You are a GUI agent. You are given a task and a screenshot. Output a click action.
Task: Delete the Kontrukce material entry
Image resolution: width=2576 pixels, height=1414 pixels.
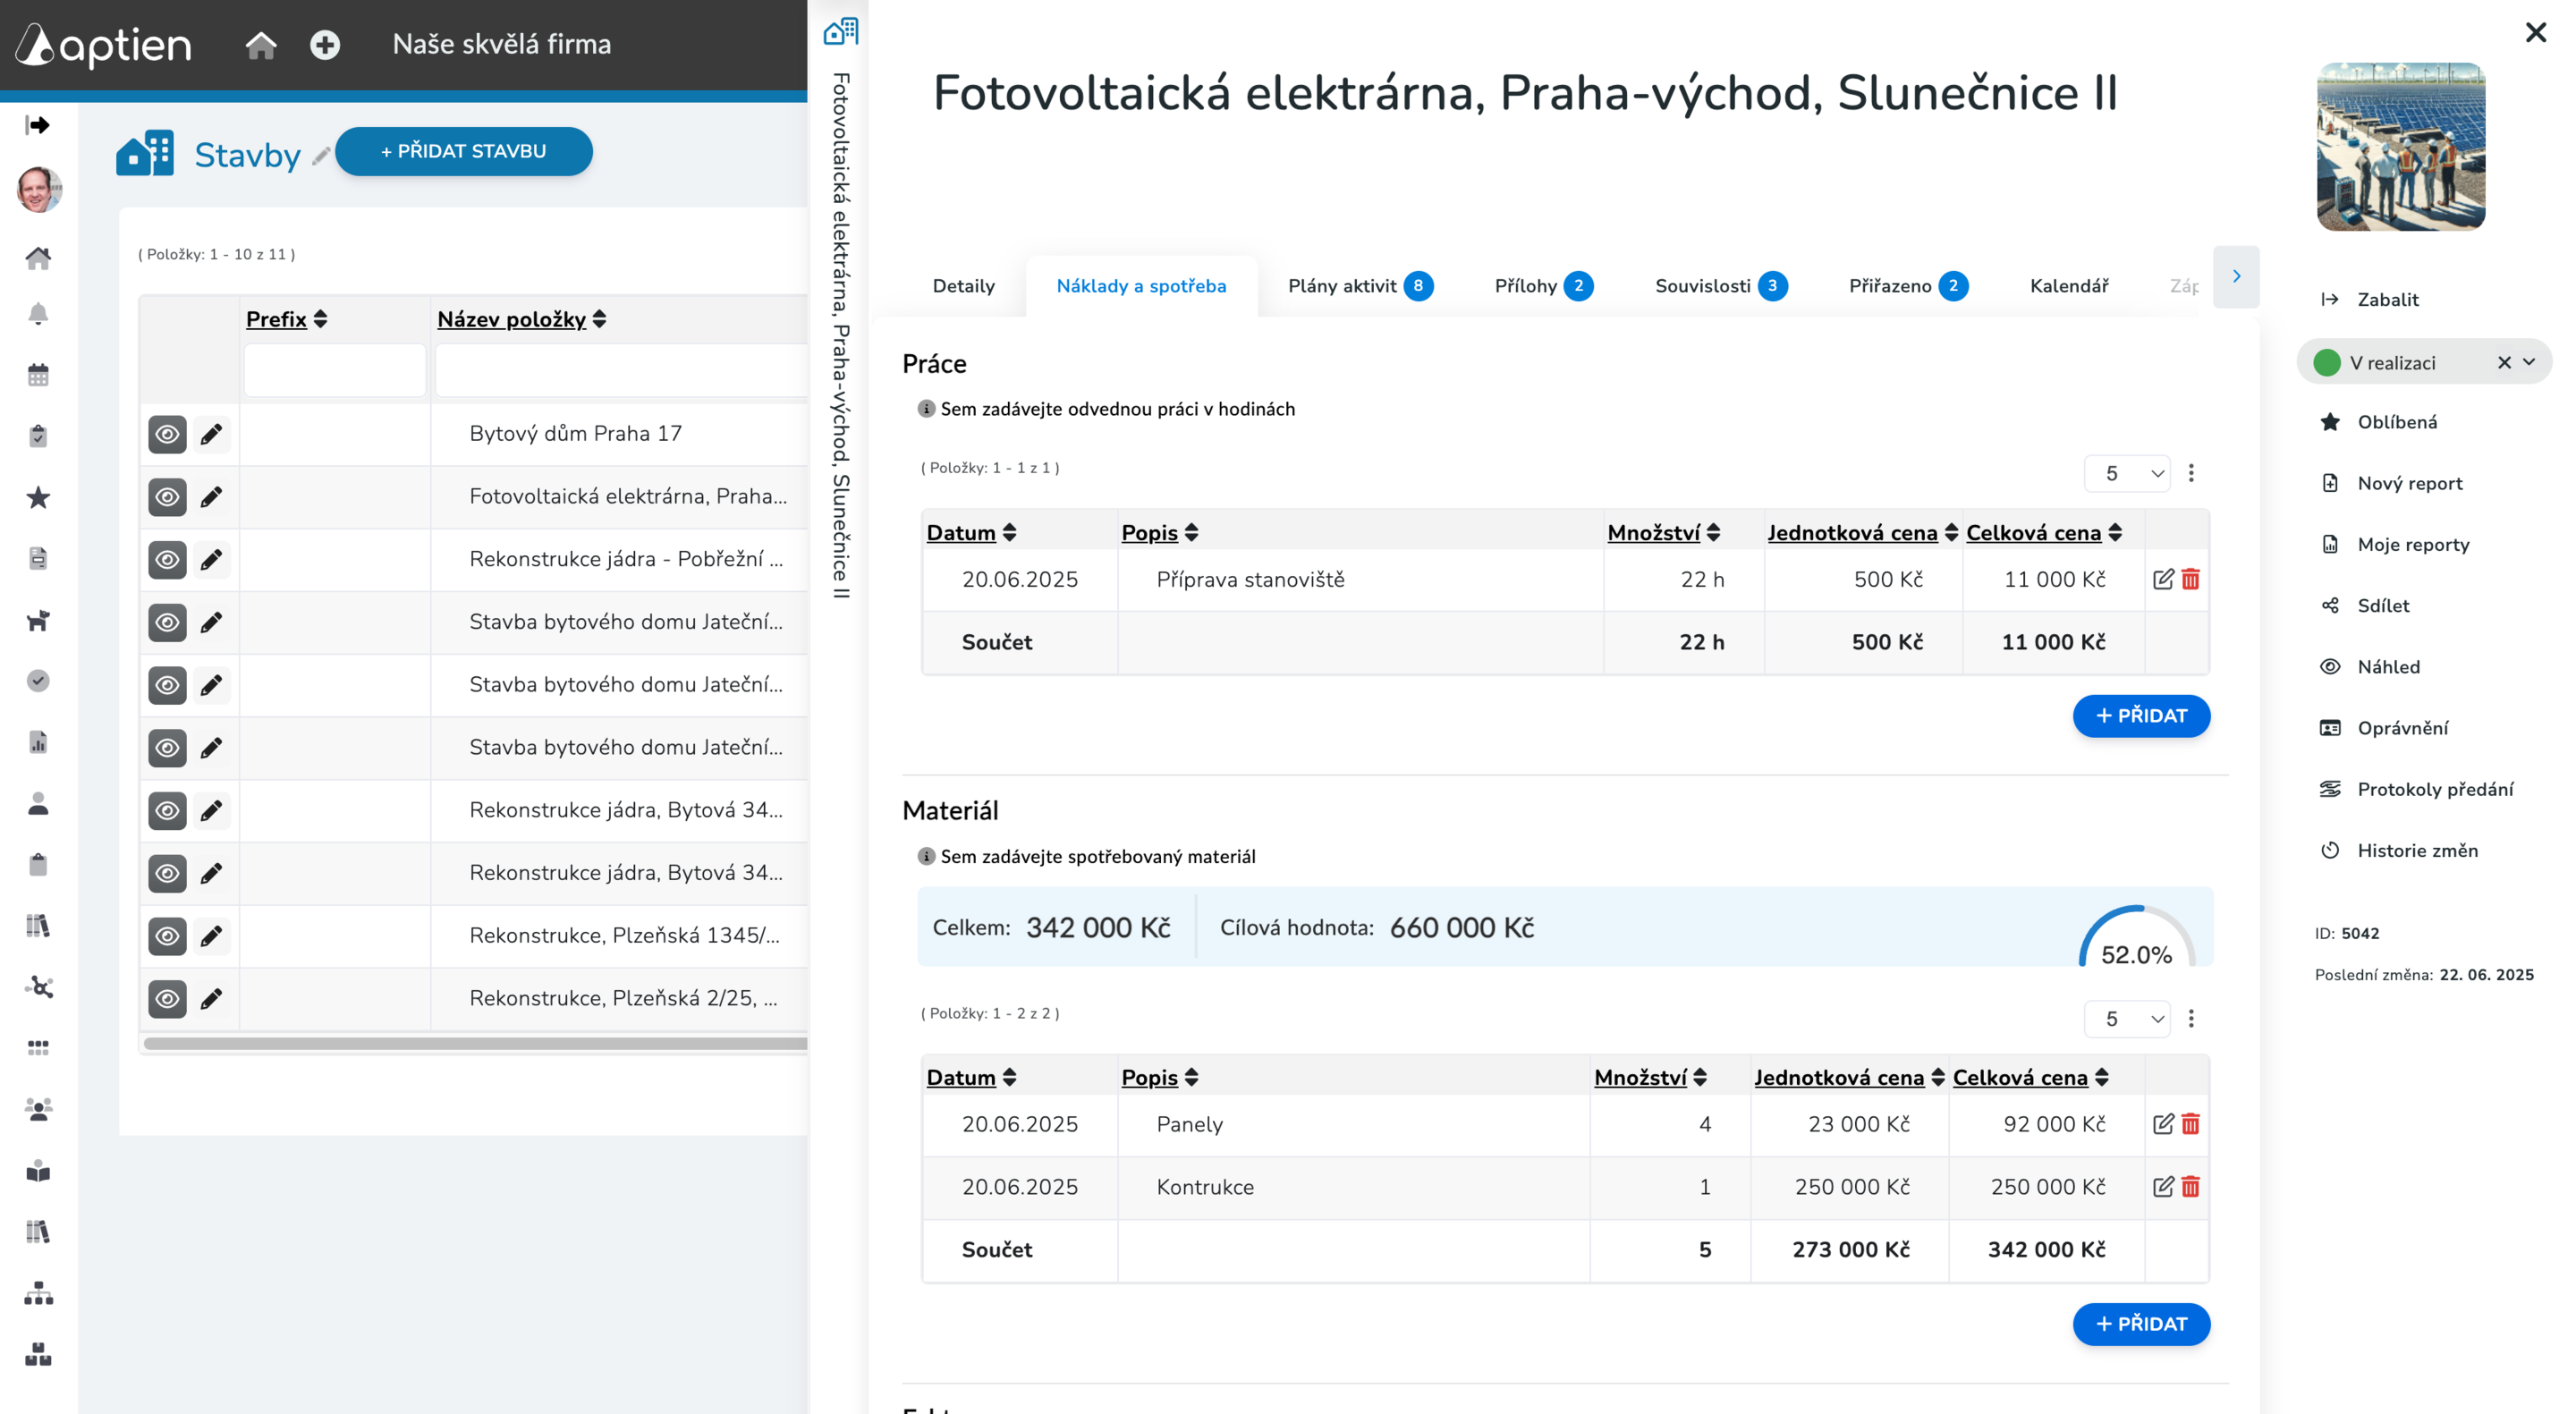point(2190,1187)
